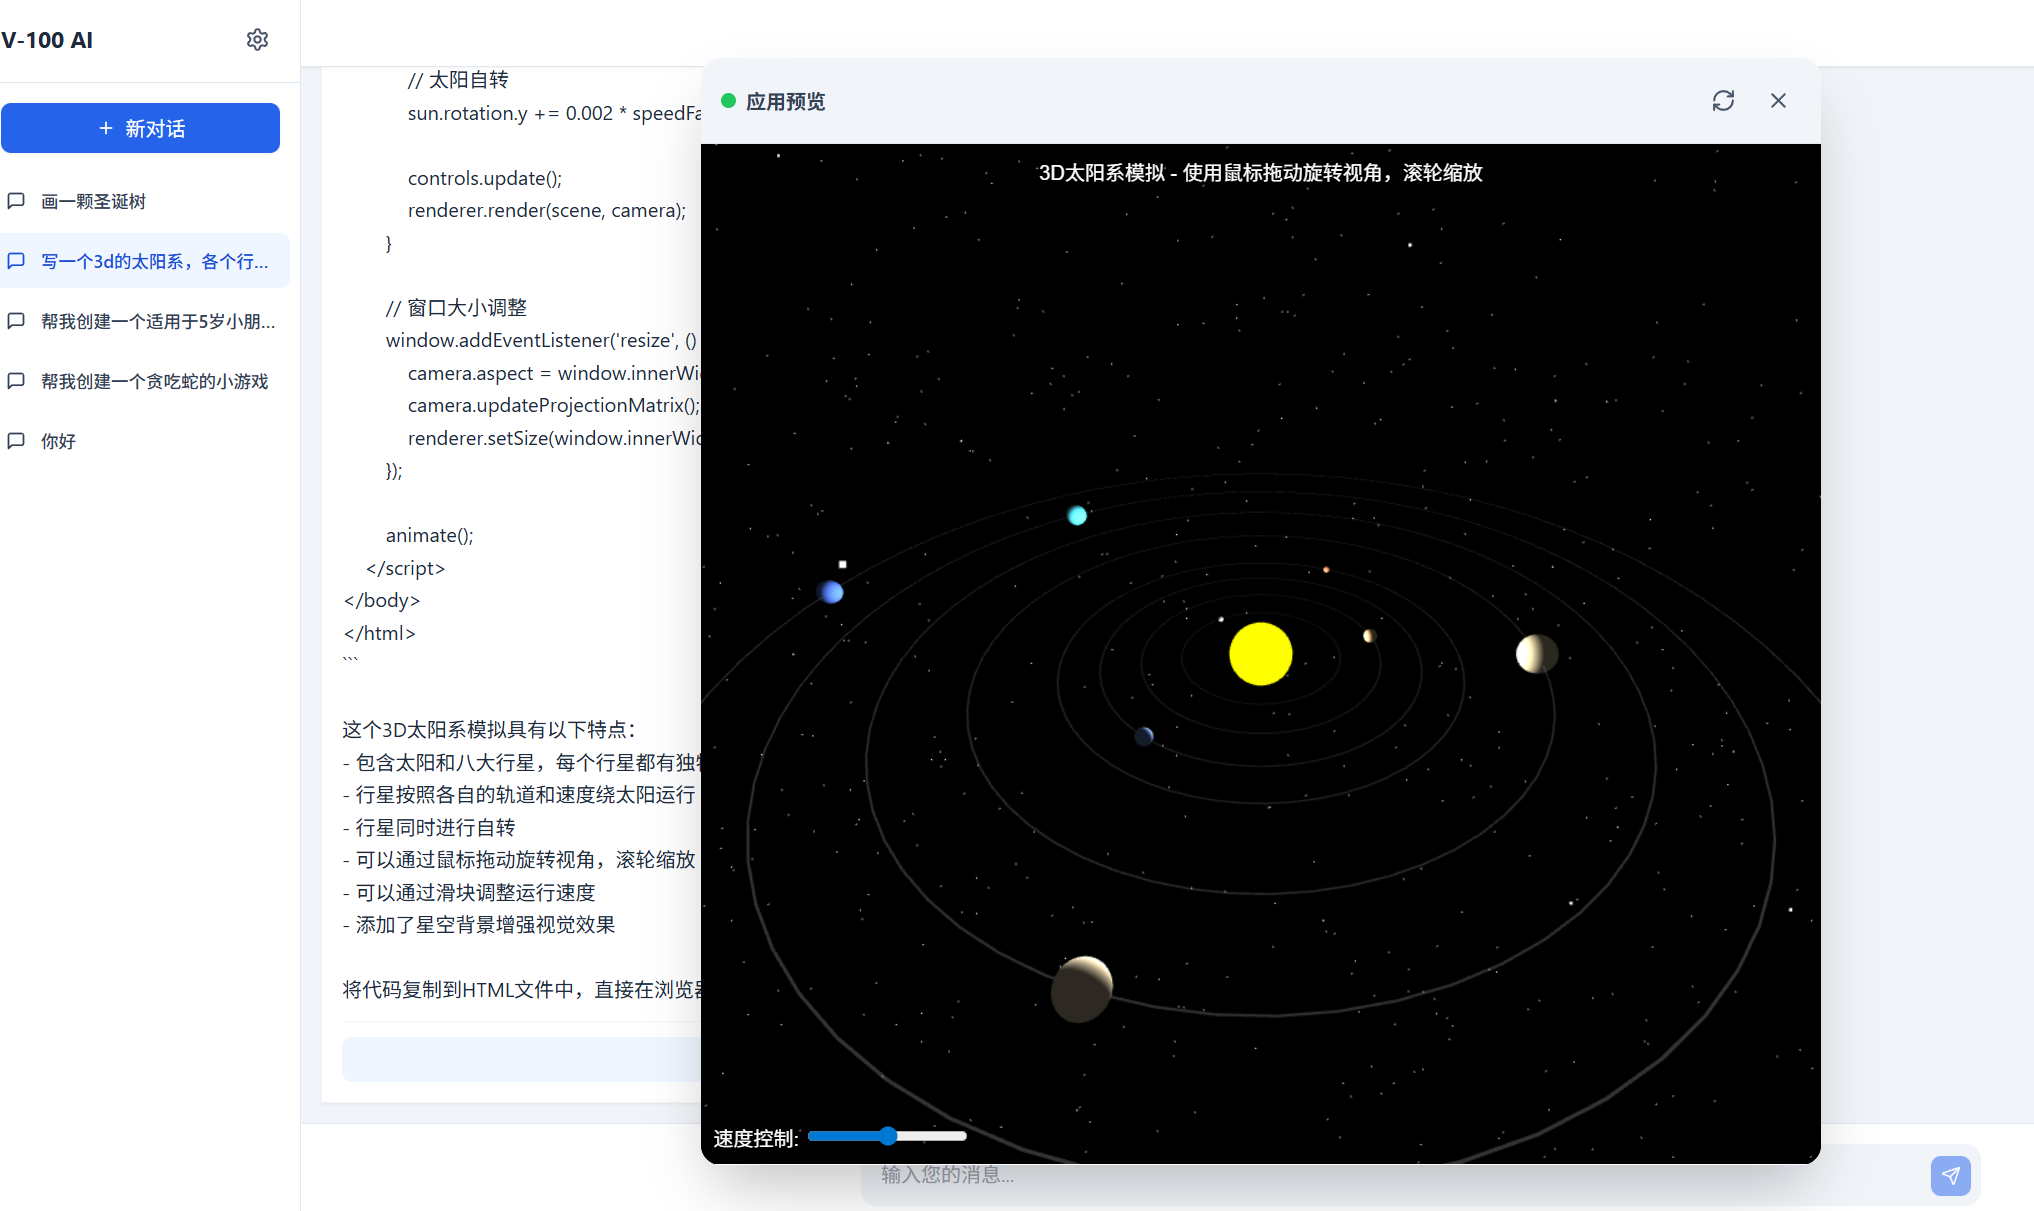Click the V-100 AI title
2034x1211 pixels.
click(x=47, y=40)
